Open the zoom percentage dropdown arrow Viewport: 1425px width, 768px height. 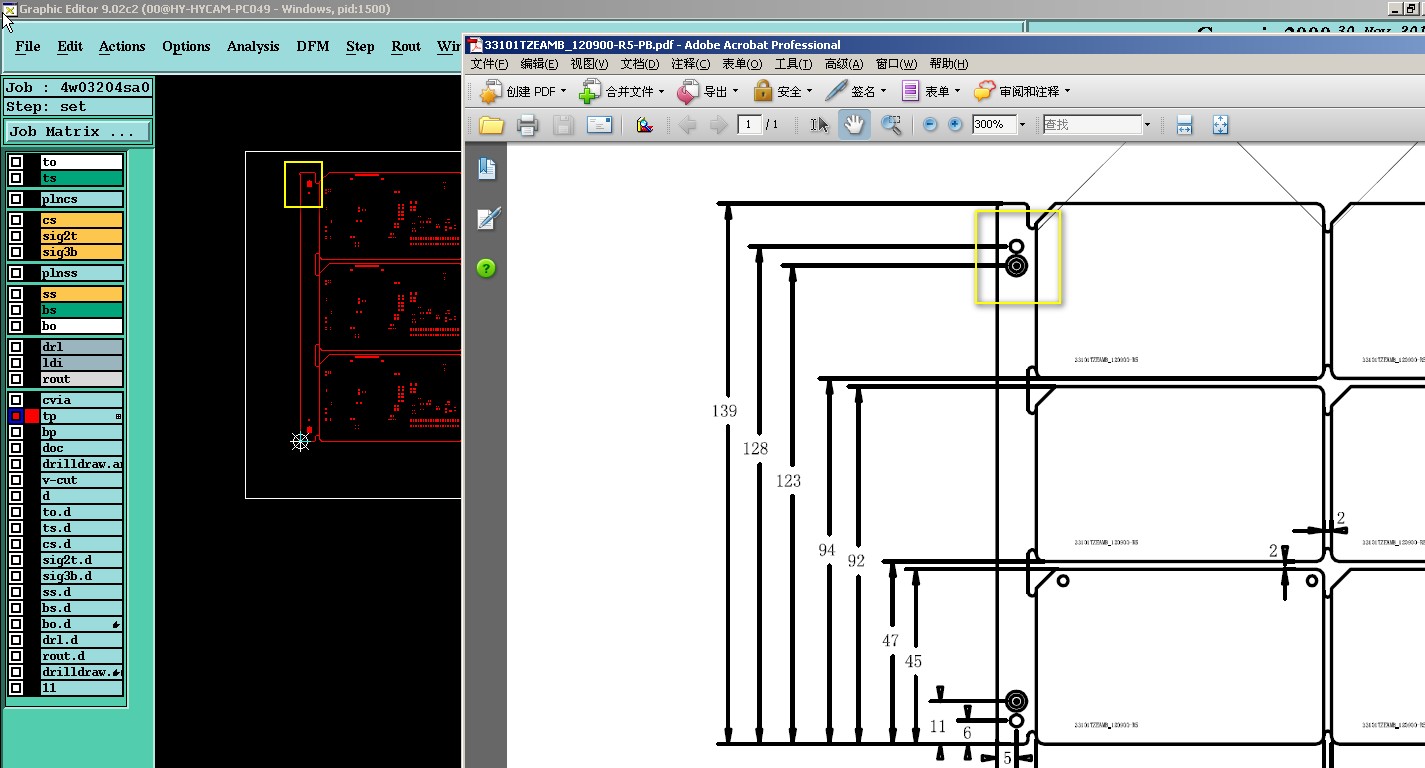[1023, 125]
